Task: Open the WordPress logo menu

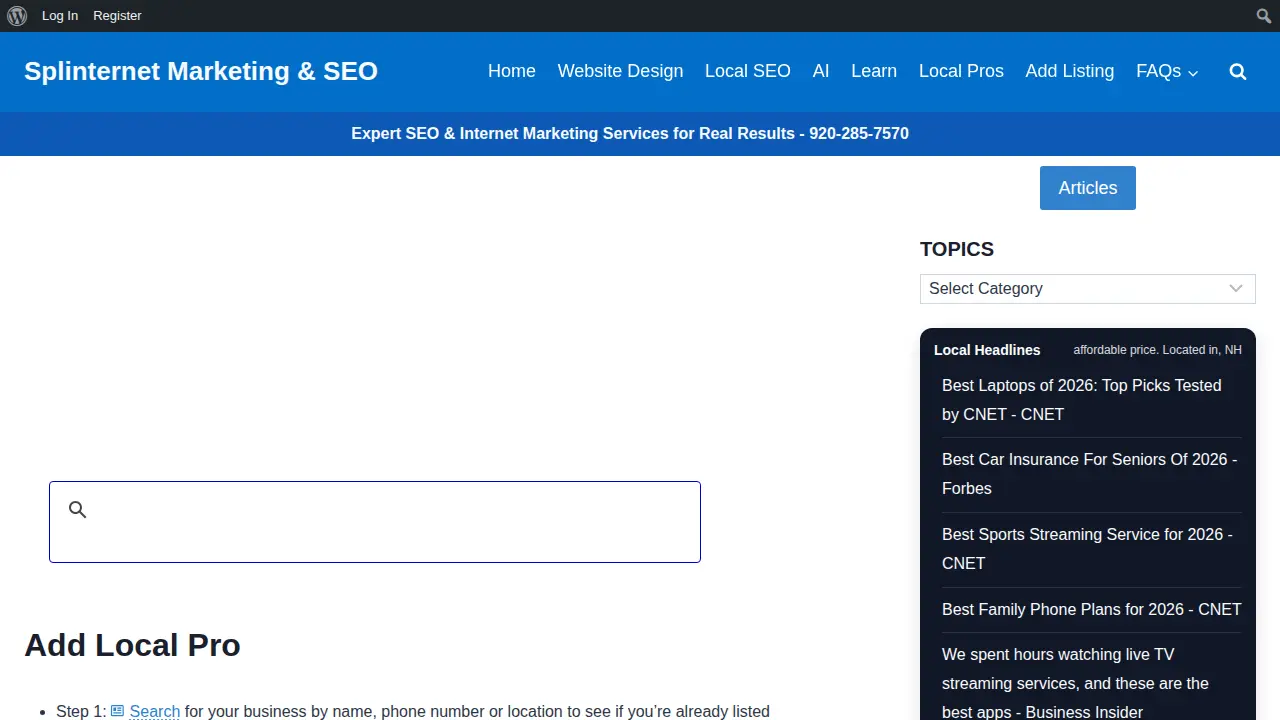Action: pyautogui.click(x=17, y=16)
